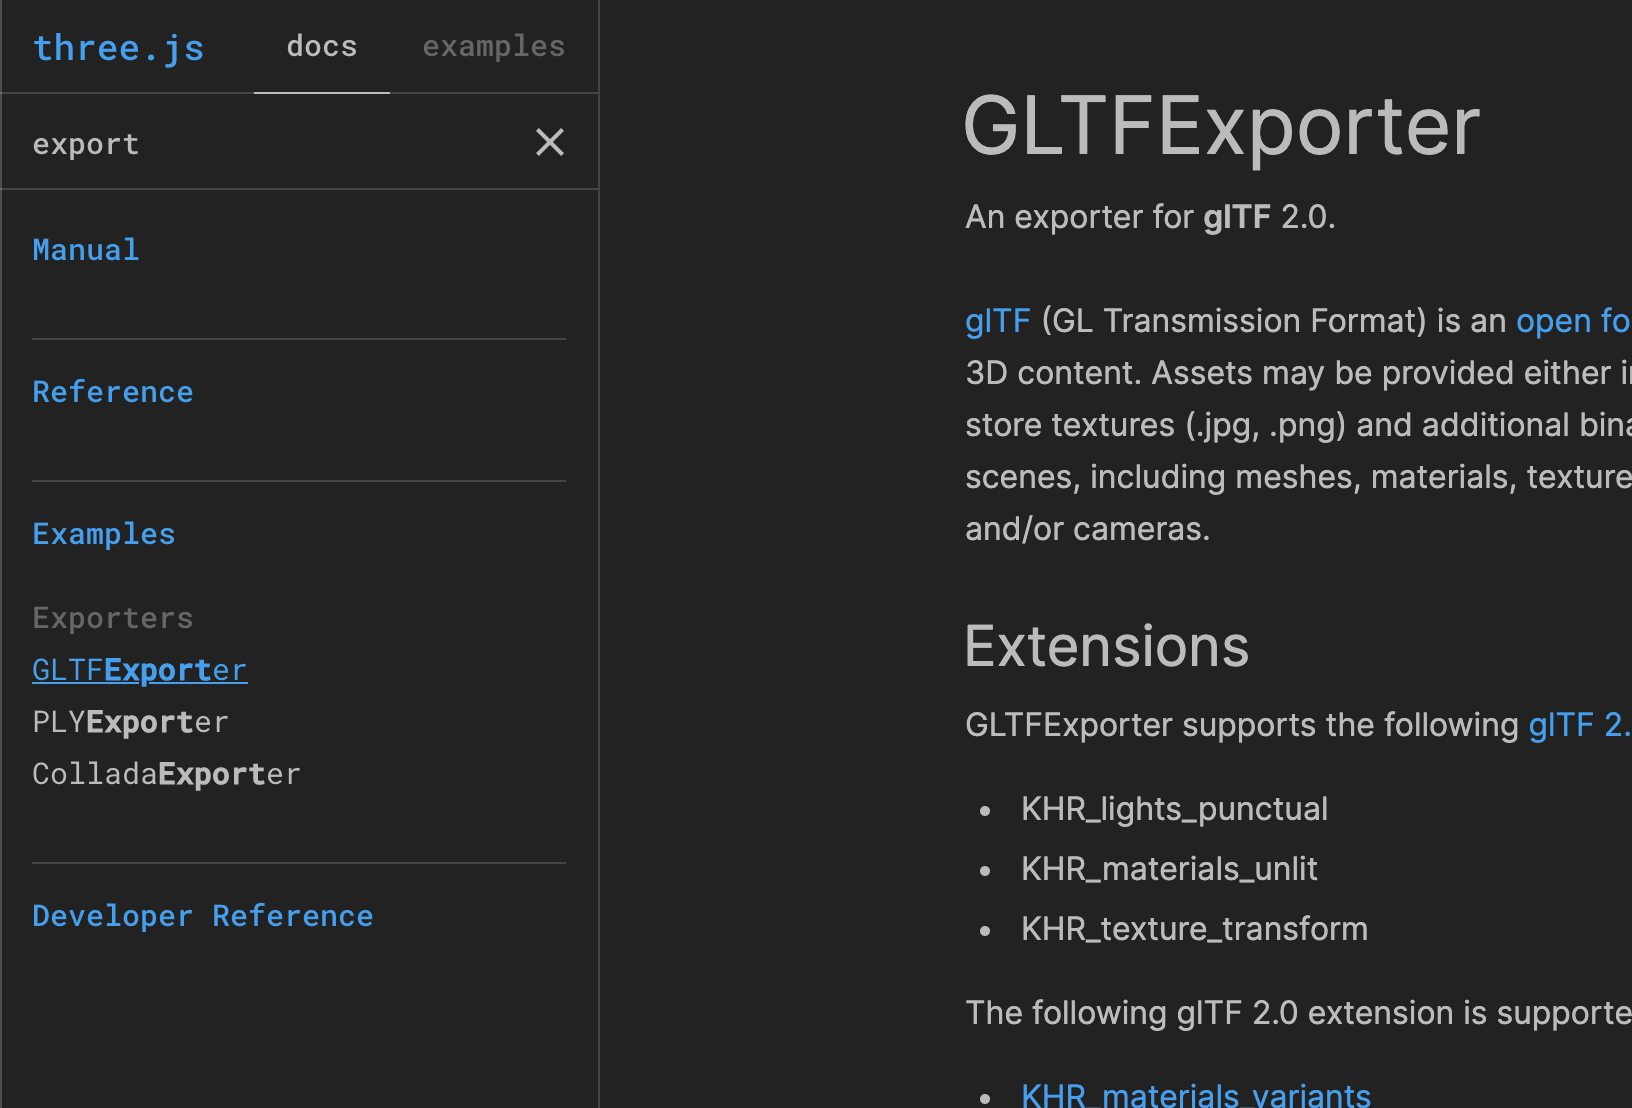Follow the glTF hyperlink in the description
Viewport: 1632px width, 1108px height.
[997, 320]
